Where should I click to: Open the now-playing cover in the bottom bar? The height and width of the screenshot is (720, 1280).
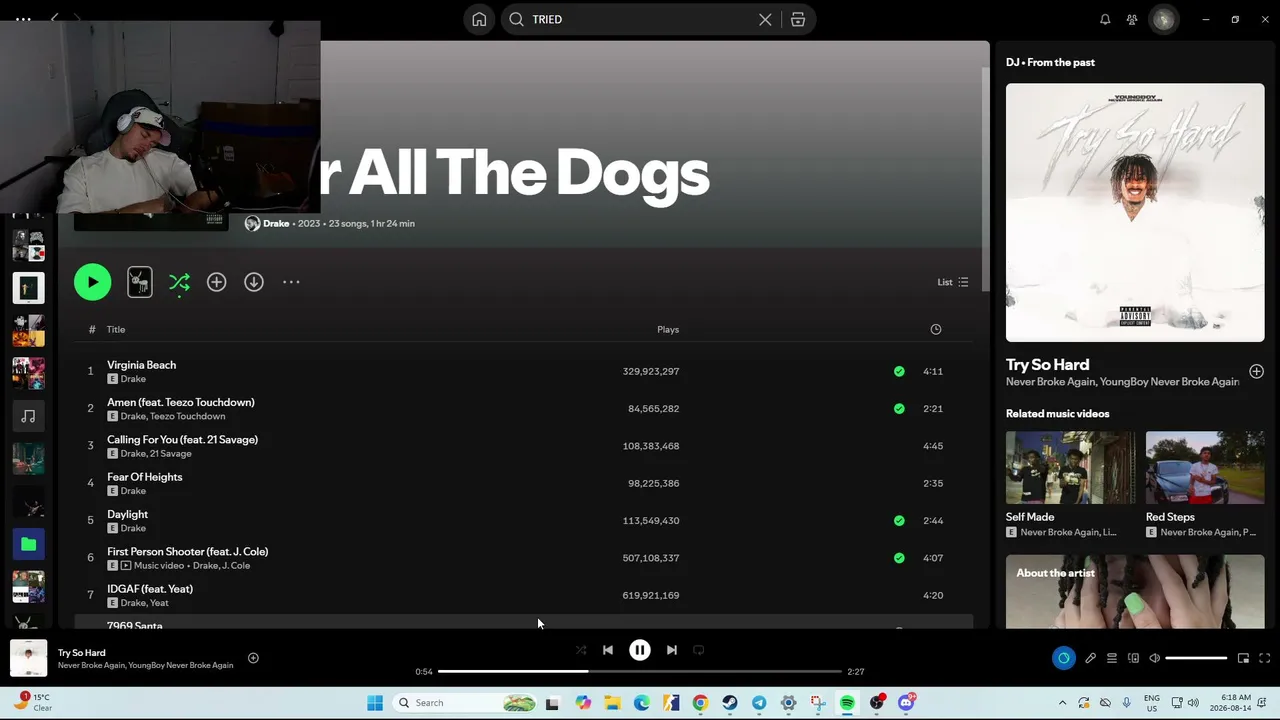point(28,658)
